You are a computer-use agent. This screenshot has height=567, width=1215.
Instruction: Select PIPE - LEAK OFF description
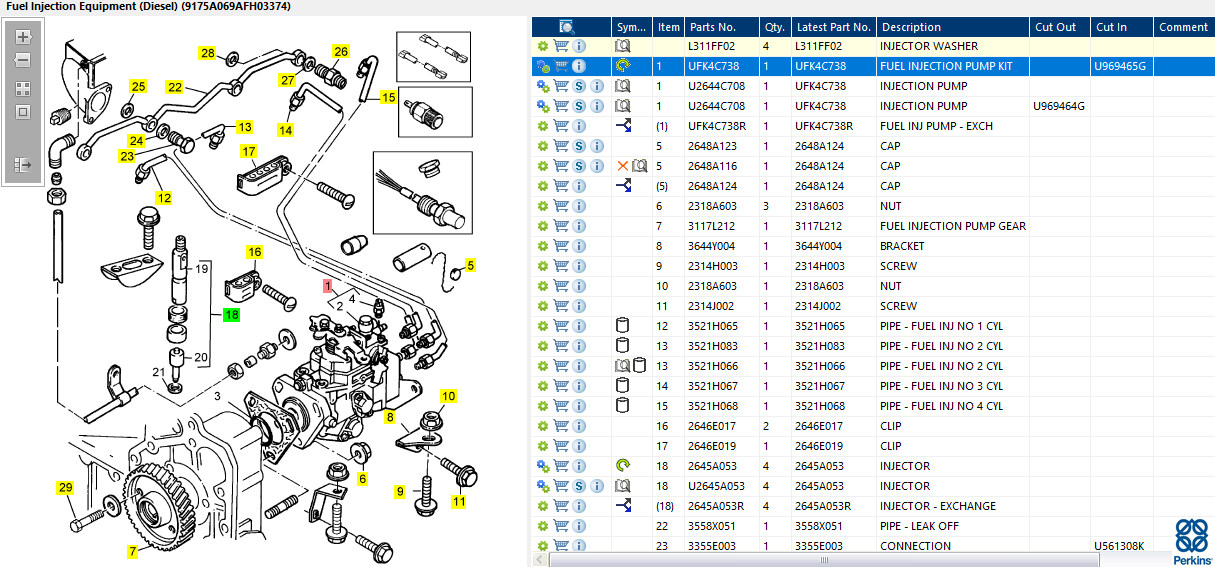point(919,526)
